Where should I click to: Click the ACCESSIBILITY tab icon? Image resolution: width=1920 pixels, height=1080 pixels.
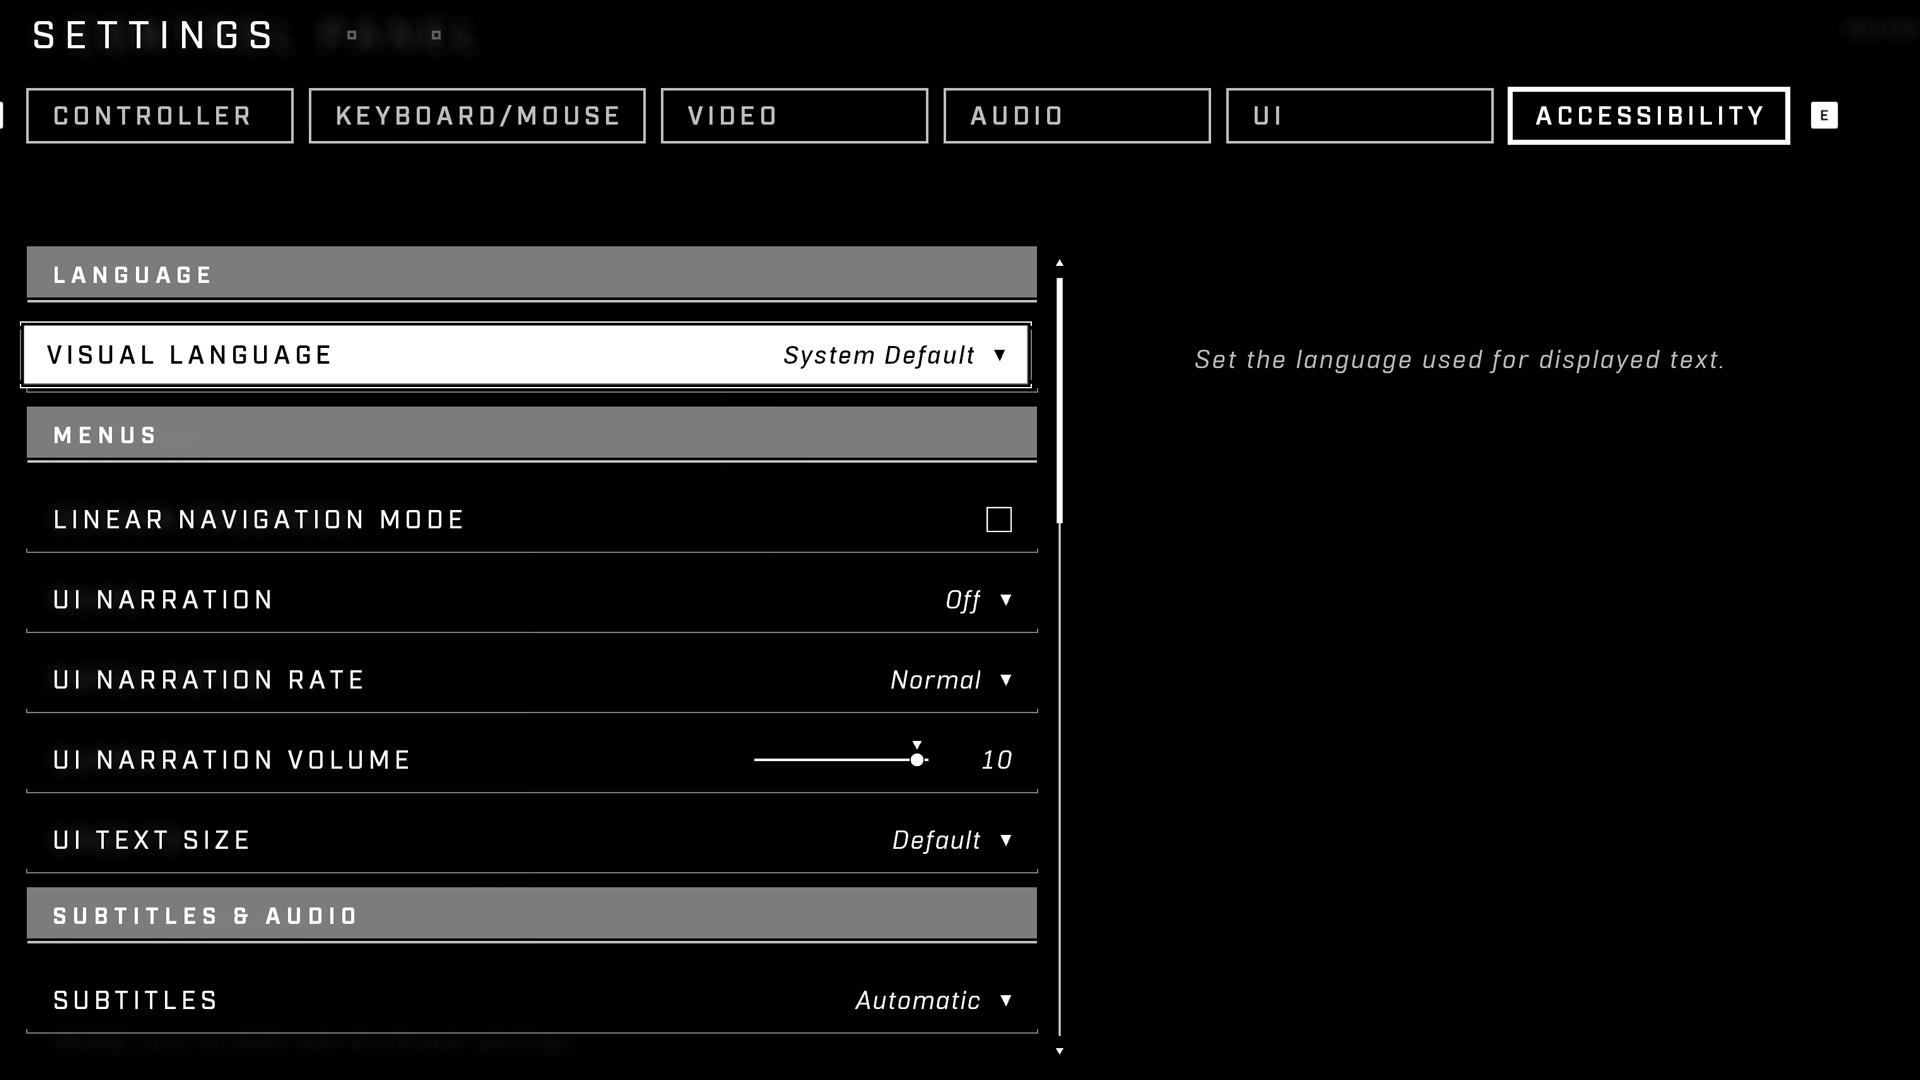(x=1650, y=116)
